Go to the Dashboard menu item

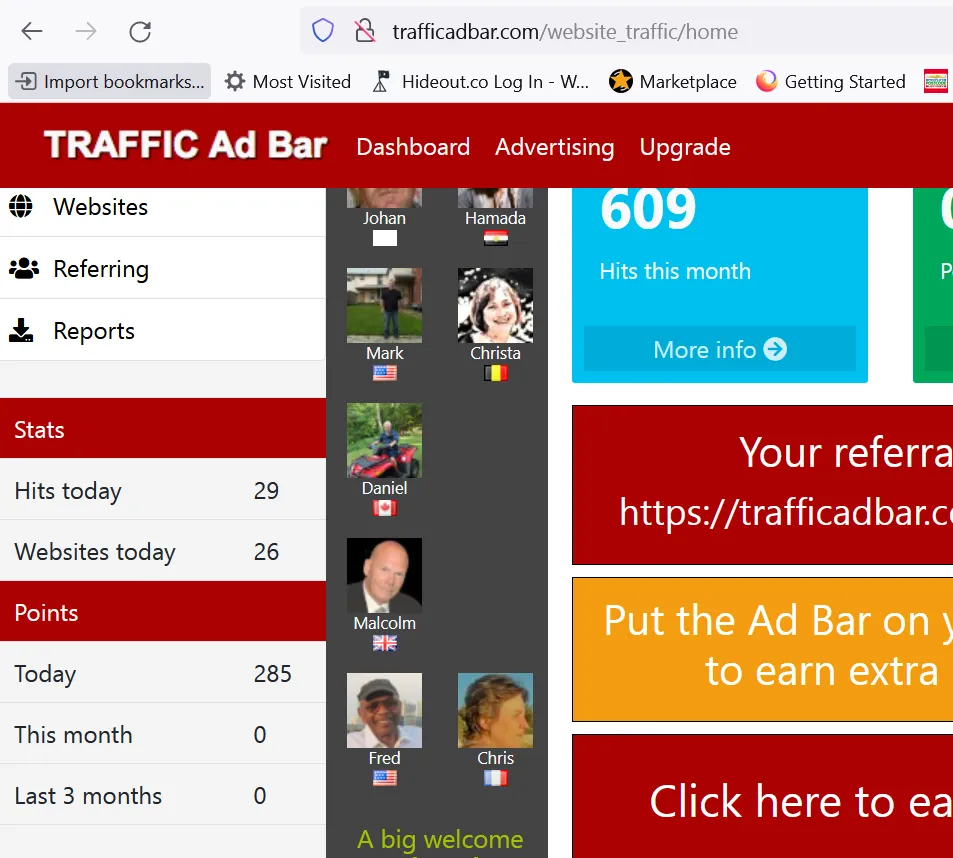(413, 147)
